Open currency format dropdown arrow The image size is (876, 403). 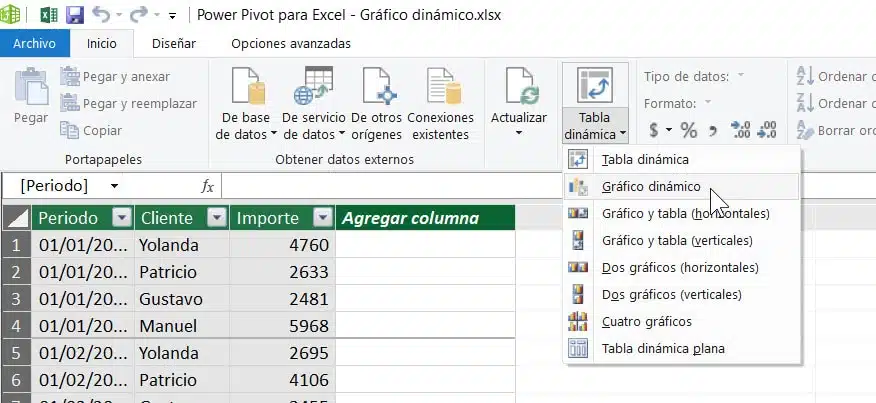[669, 131]
